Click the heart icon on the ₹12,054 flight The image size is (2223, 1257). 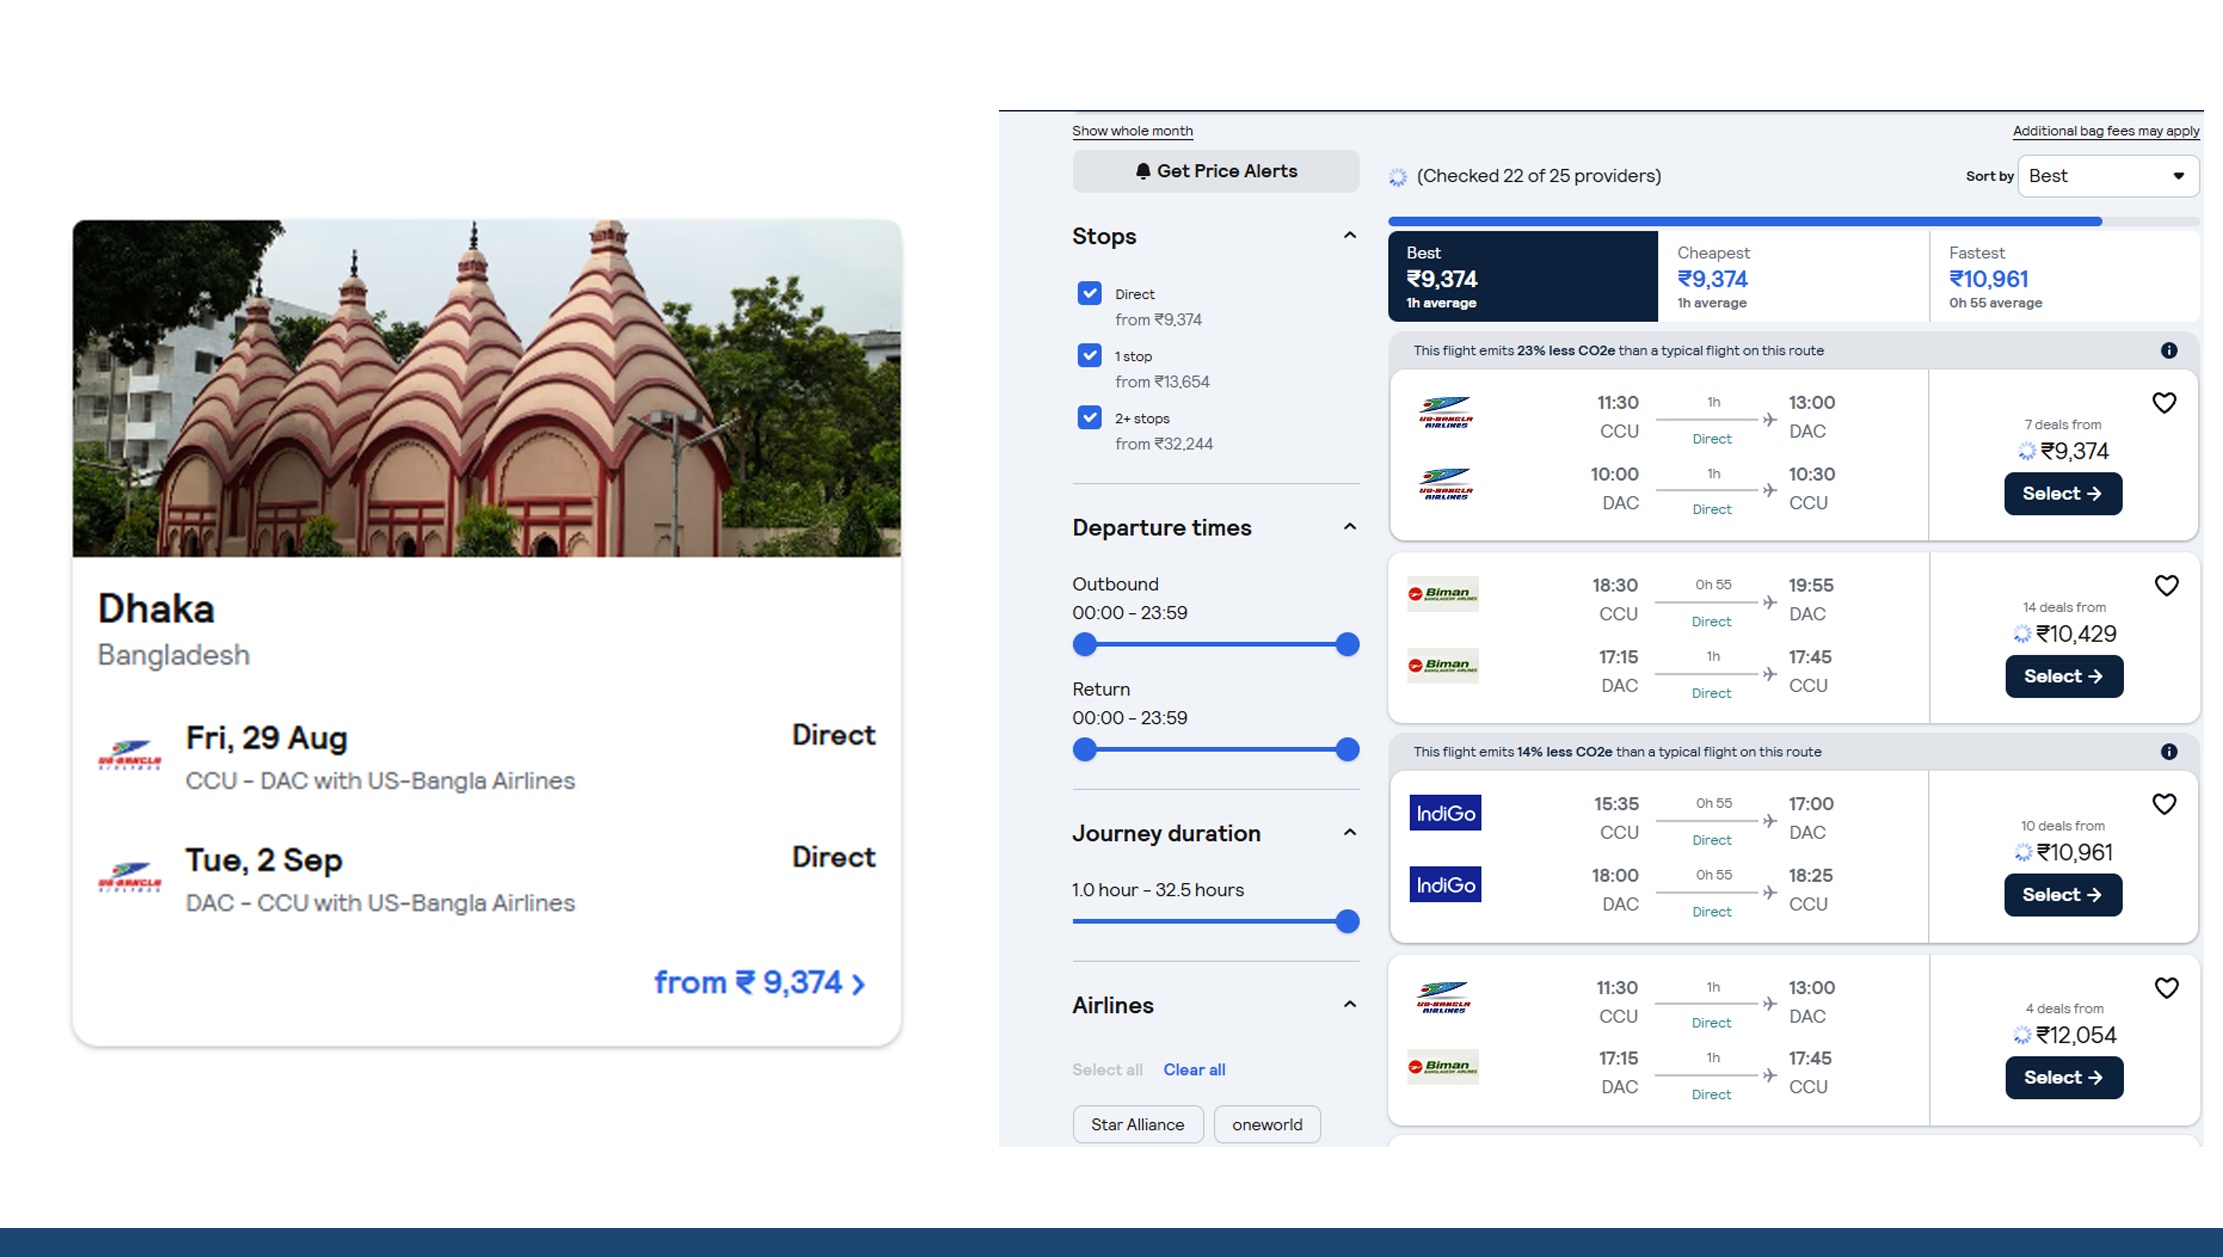2166,988
